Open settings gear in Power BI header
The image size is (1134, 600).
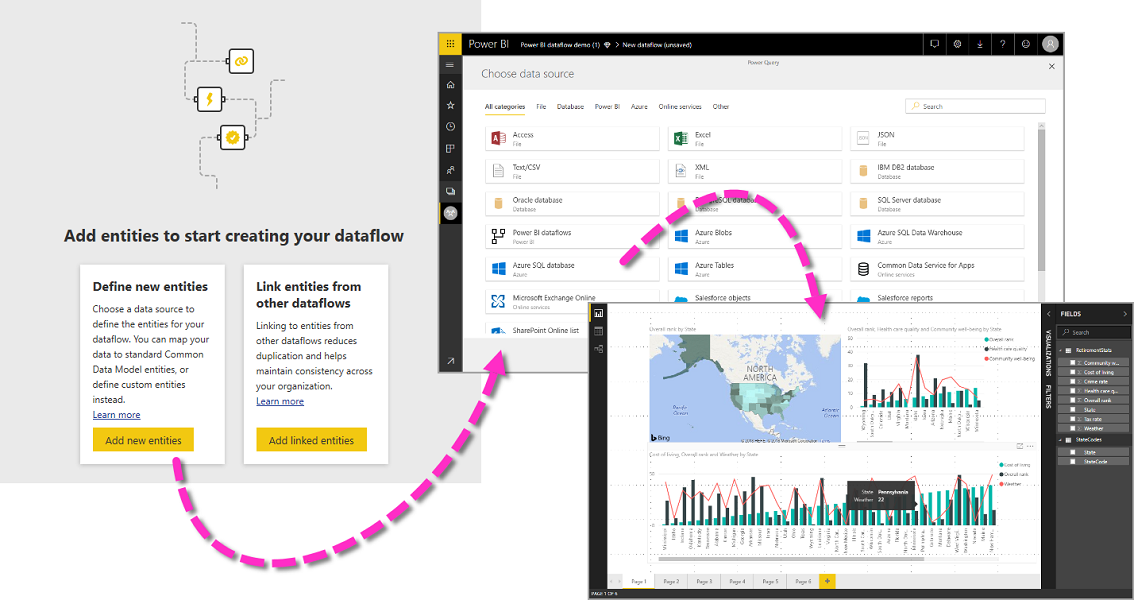[957, 44]
